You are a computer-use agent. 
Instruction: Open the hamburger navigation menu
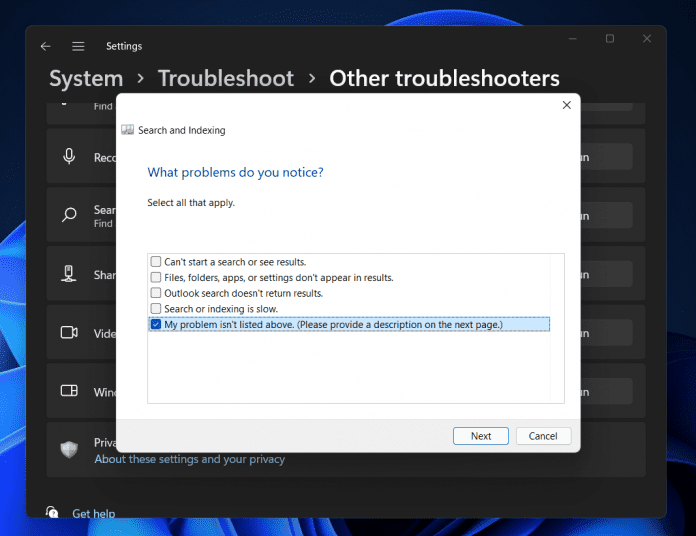[78, 46]
